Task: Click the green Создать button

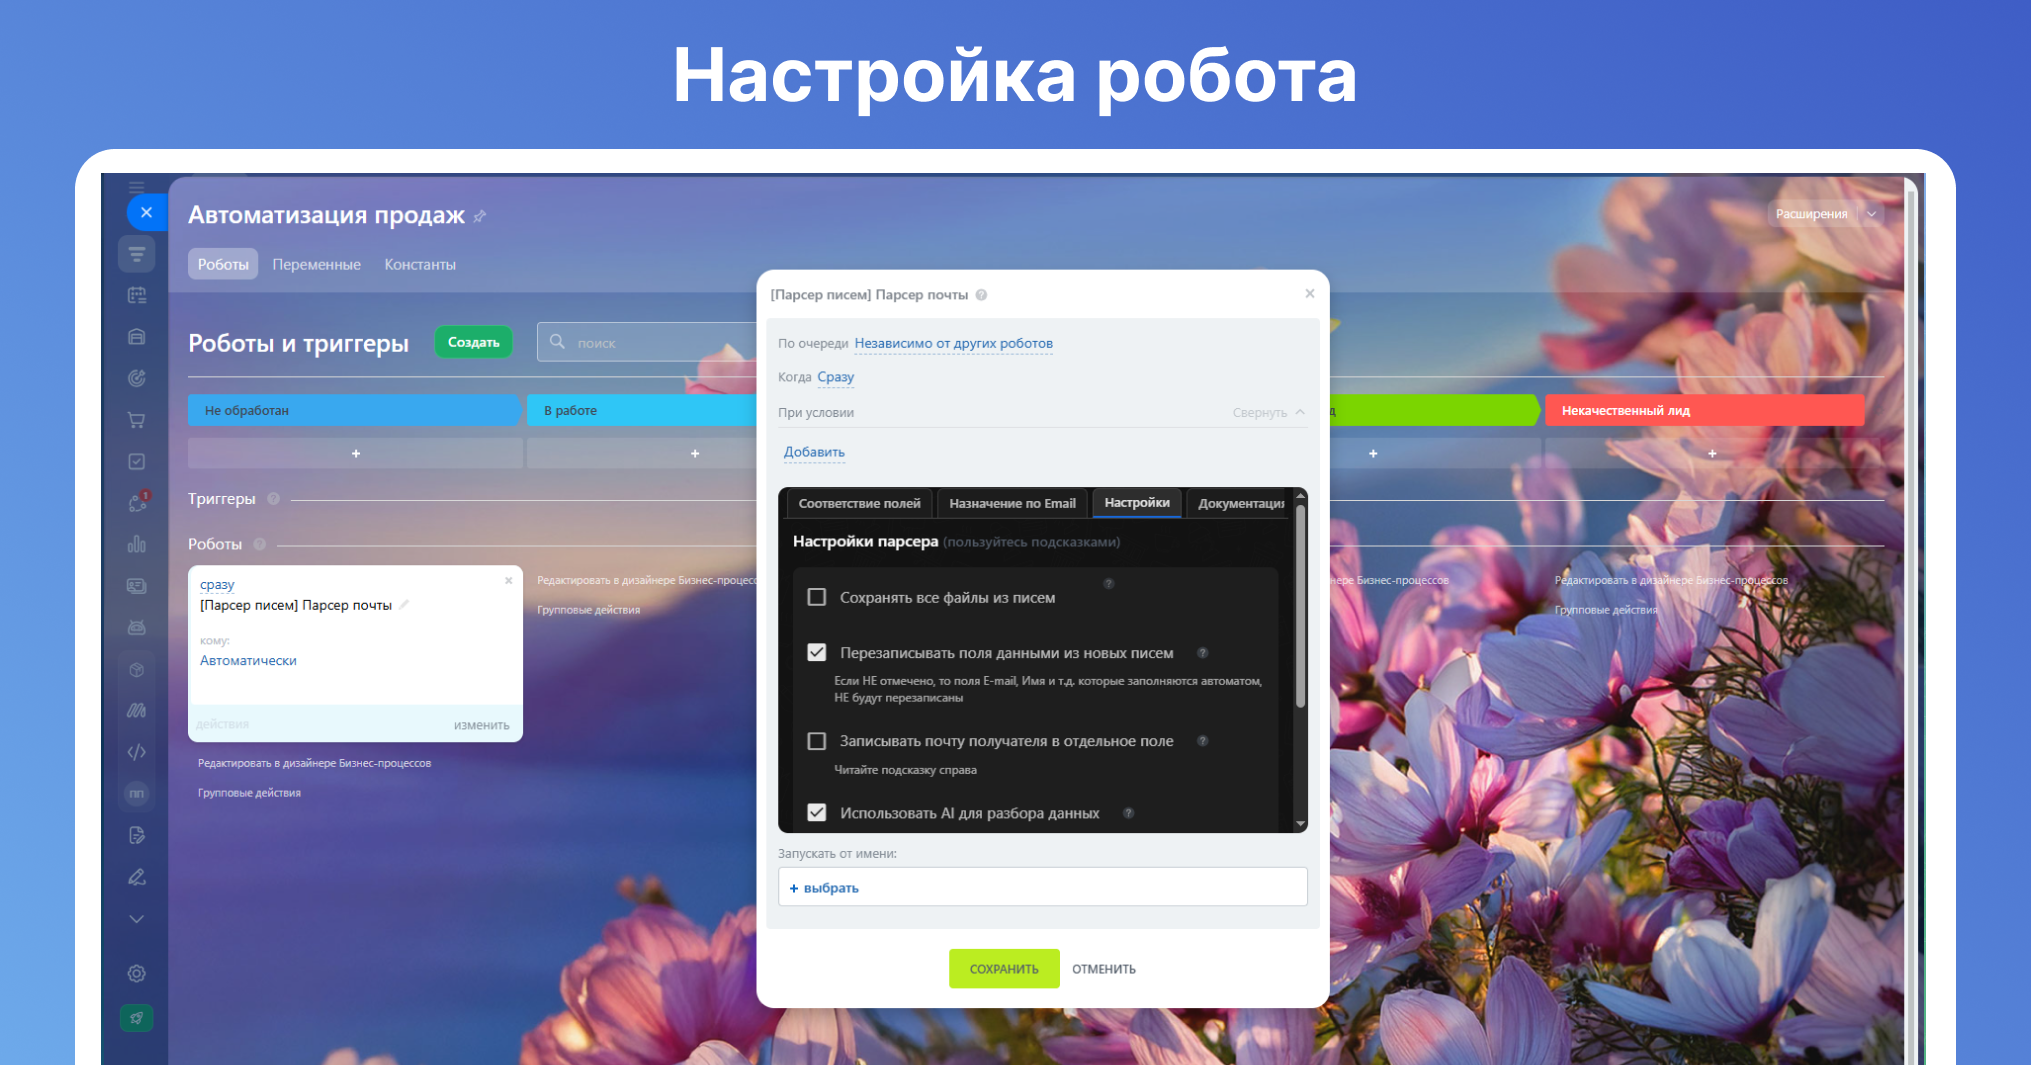Action: [473, 342]
